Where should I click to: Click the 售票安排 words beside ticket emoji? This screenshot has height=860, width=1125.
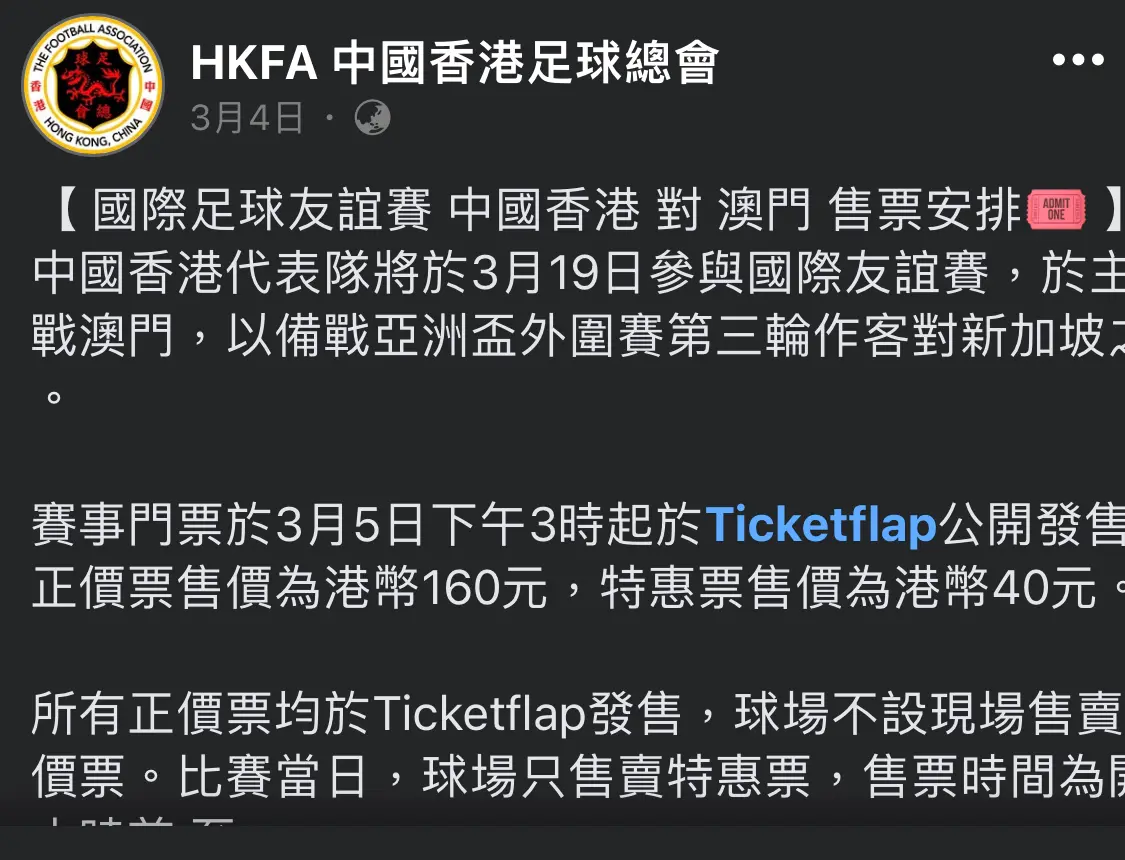(925, 209)
